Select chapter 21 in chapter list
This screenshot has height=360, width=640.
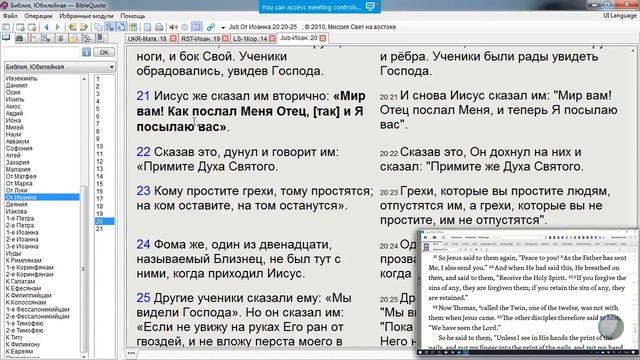pos(99,229)
